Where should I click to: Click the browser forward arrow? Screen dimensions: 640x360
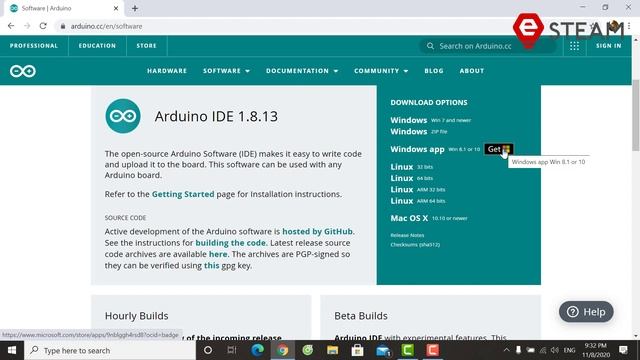coord(27,26)
